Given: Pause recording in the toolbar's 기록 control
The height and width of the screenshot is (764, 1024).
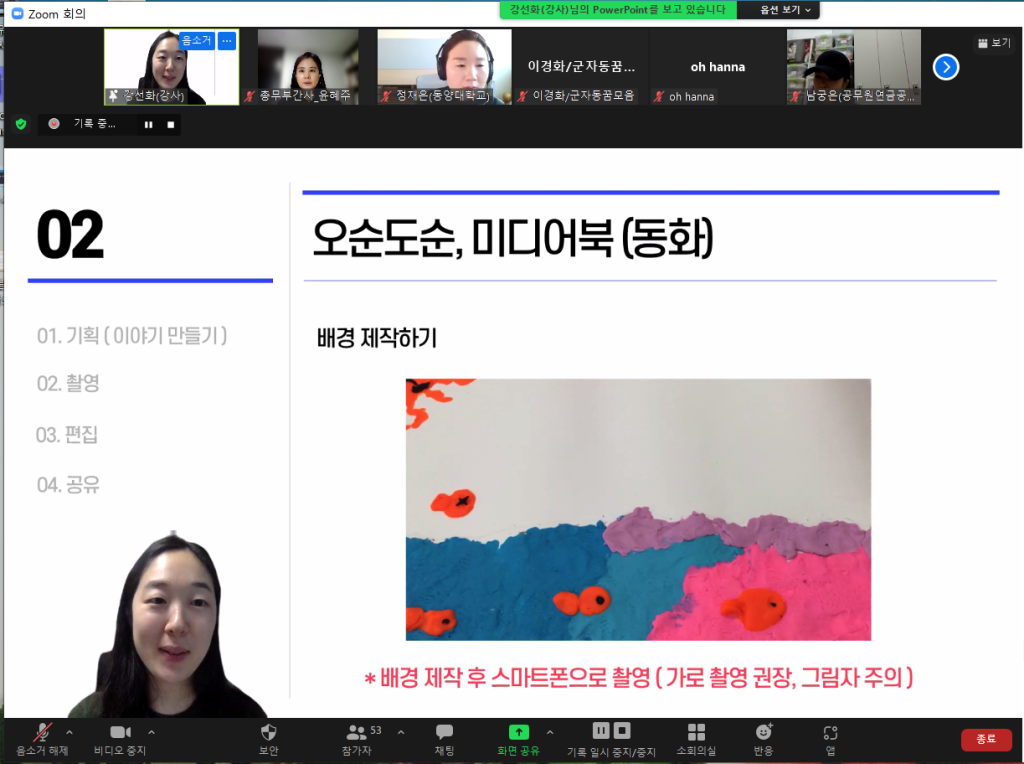Looking at the screenshot, I should (x=602, y=731).
